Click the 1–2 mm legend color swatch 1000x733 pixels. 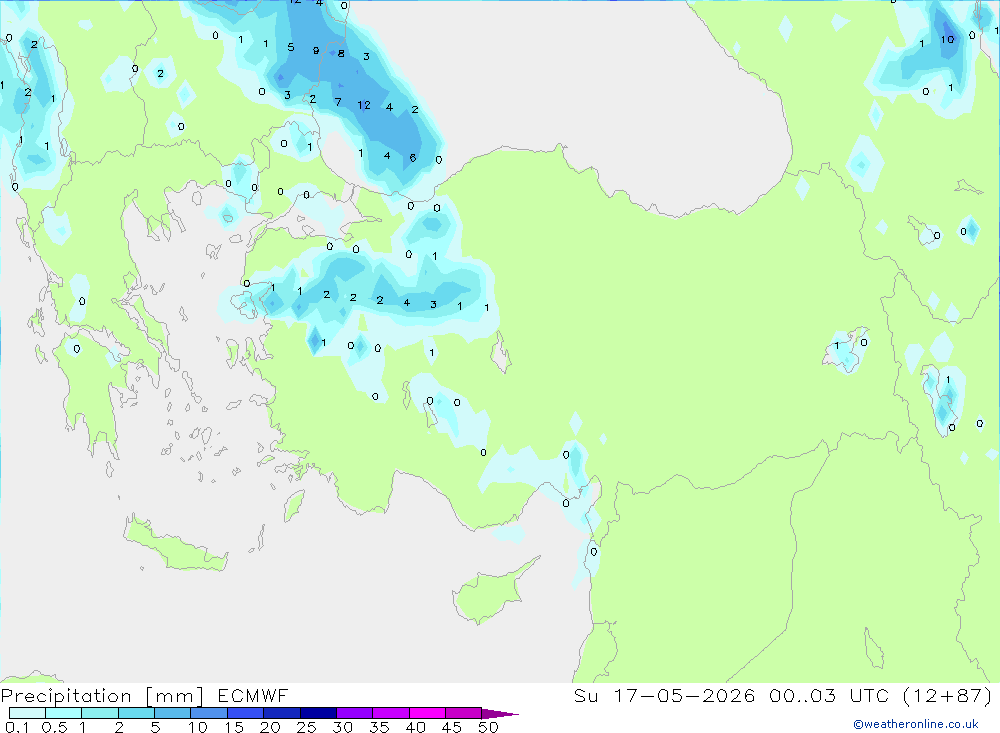tap(100, 713)
